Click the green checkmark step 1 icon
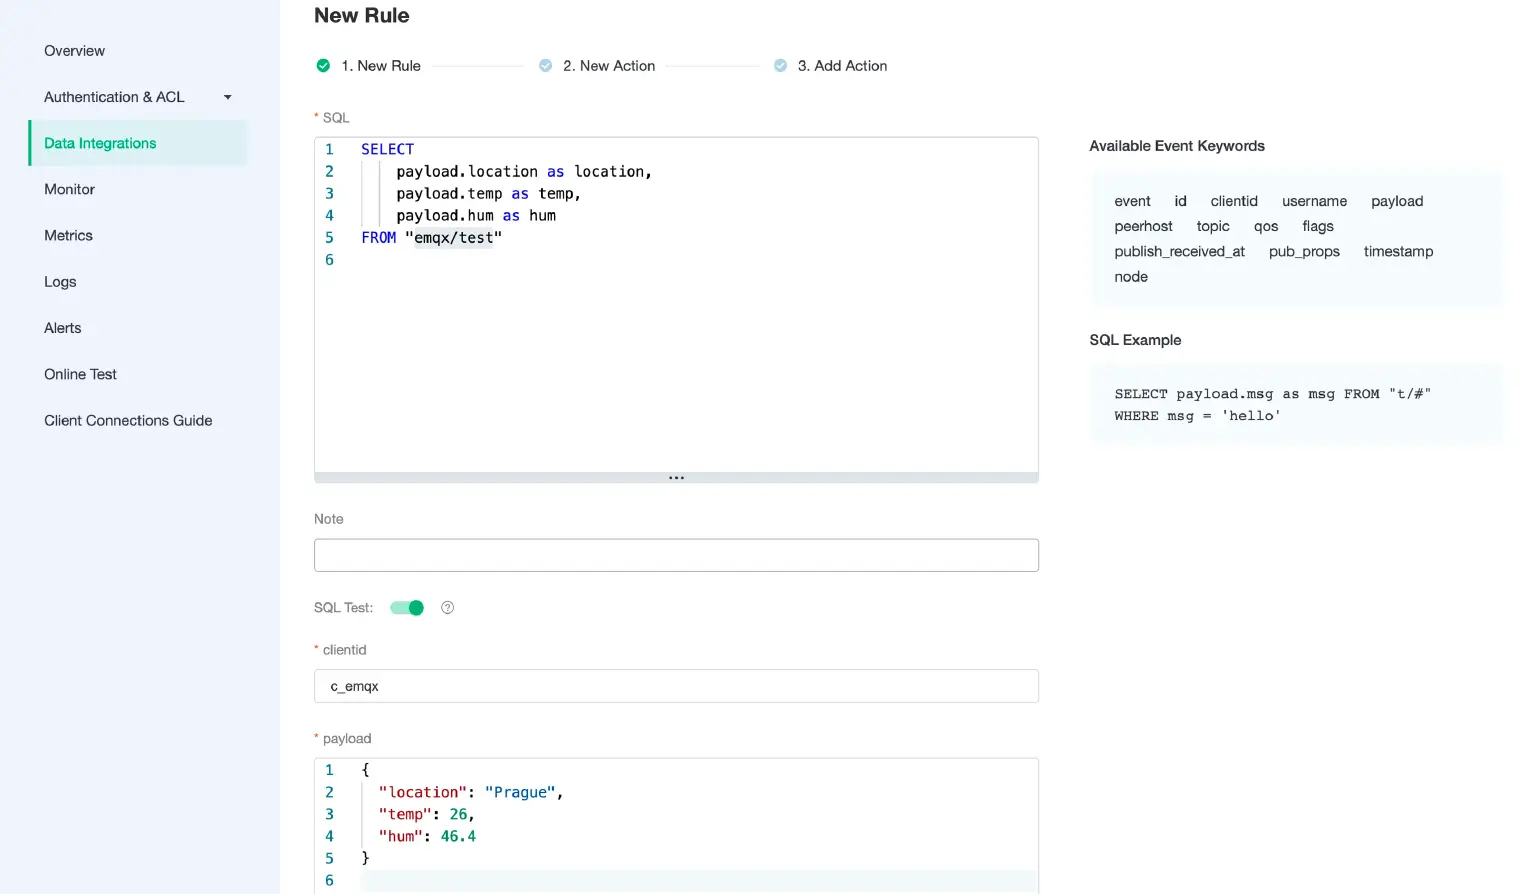Screen dimensions: 1536x894 323,66
